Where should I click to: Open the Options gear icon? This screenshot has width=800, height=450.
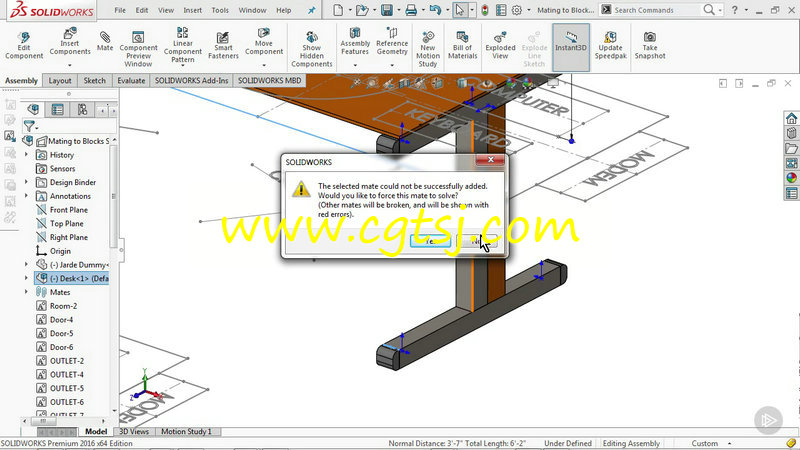[x=517, y=10]
